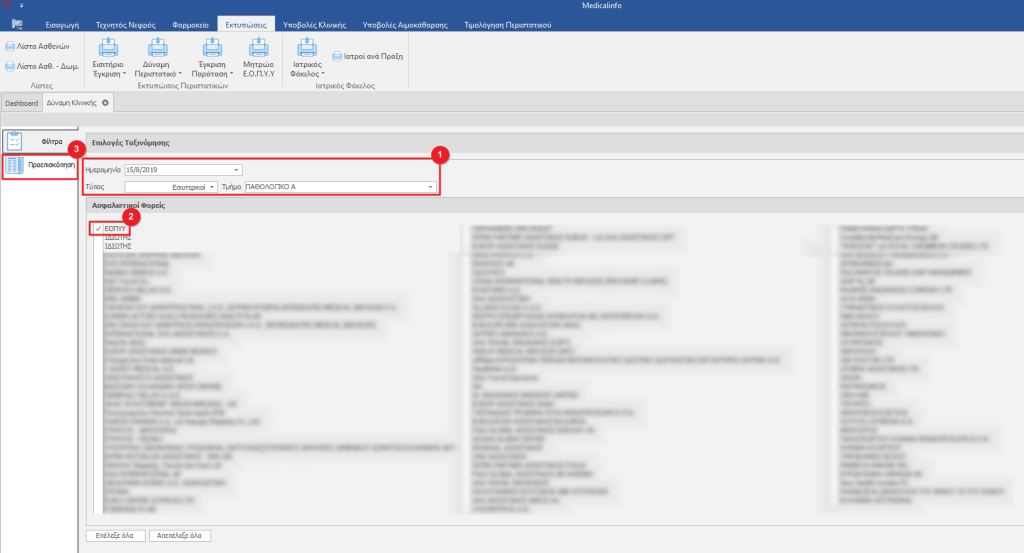This screenshot has height=553, width=1024.
Task: Open the Εισιτήριο Έγκριση print icon
Action: (107, 48)
